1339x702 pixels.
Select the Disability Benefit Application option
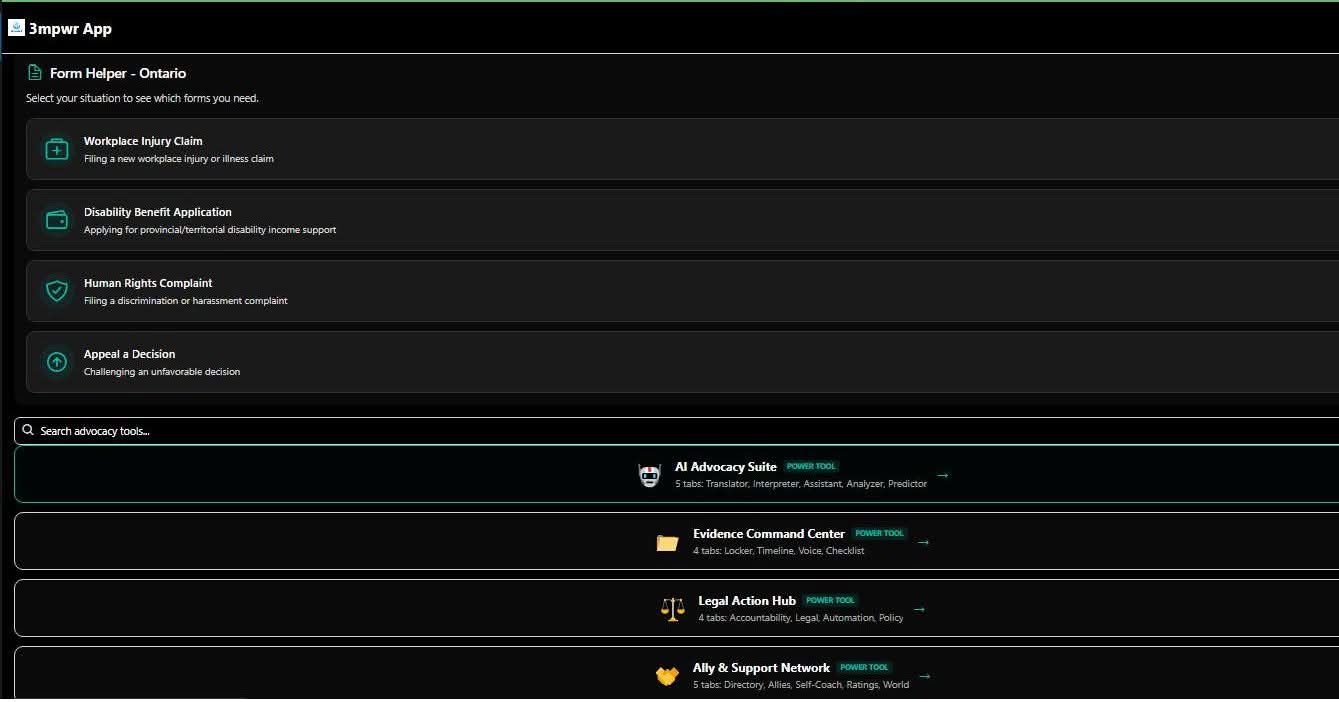[x=682, y=220]
